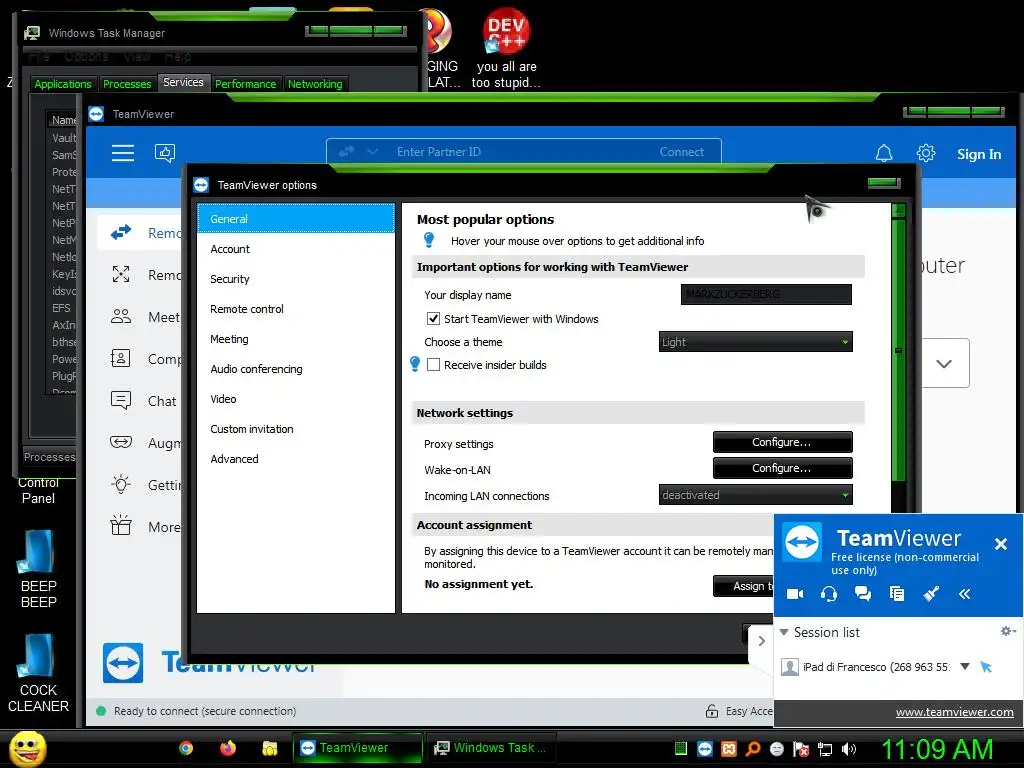This screenshot has height=768, width=1024.
Task: Open the TeamViewer hamburger menu
Action: [122, 153]
